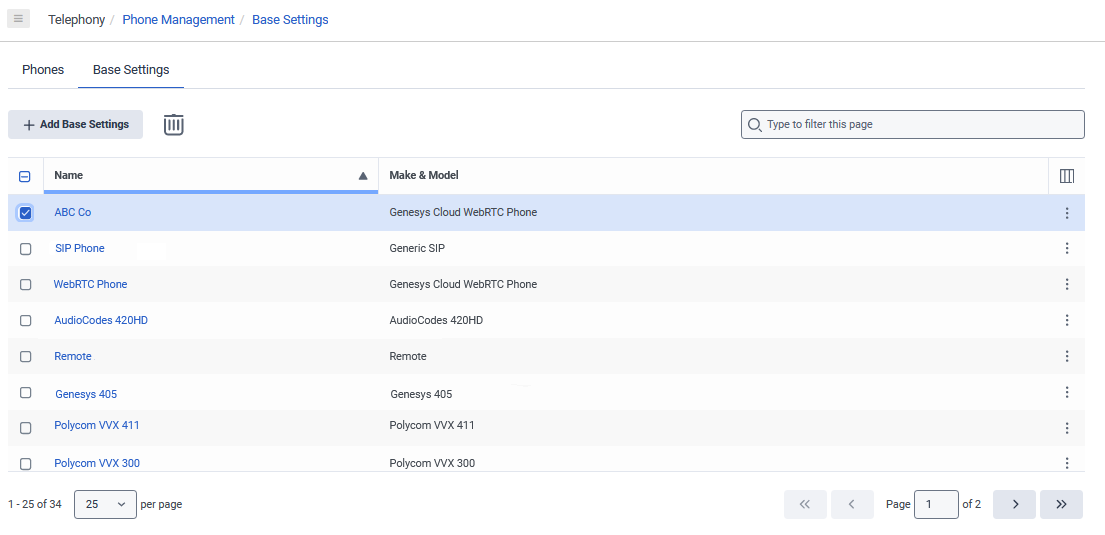Open the 25 per page dropdown
The image size is (1105, 535).
tap(105, 505)
